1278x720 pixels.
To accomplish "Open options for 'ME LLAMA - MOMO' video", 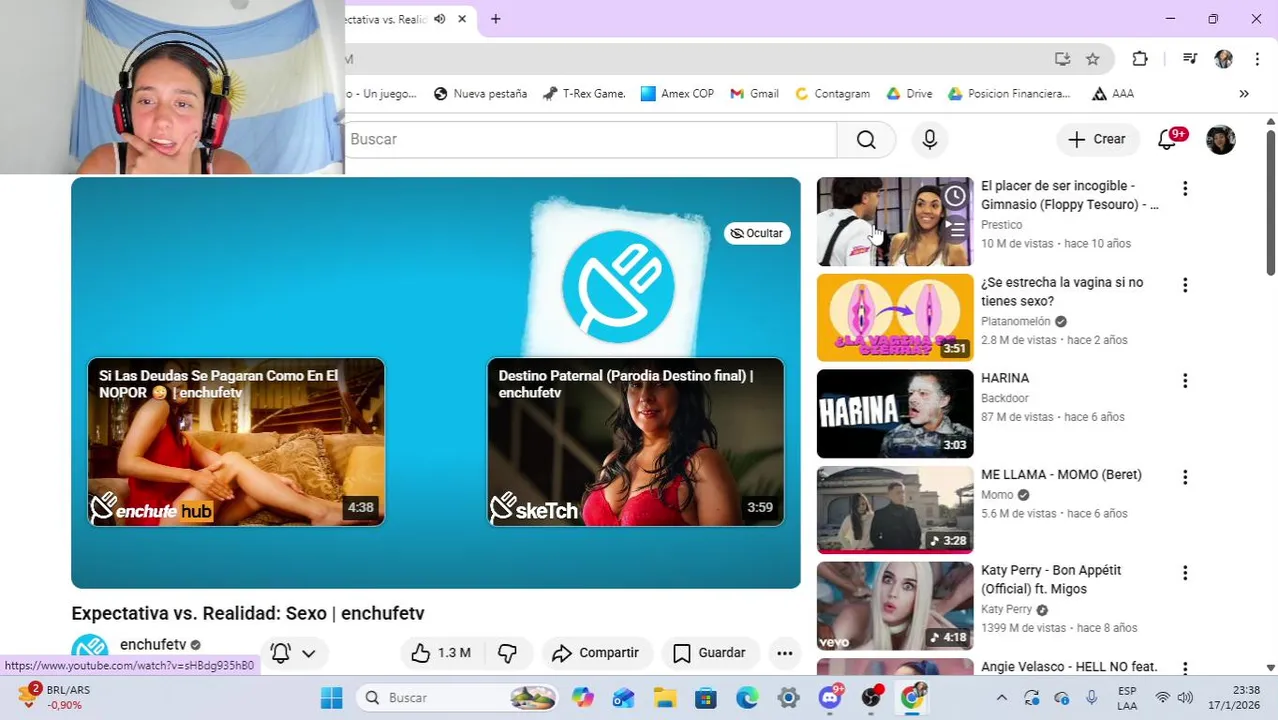I will point(1185,477).
